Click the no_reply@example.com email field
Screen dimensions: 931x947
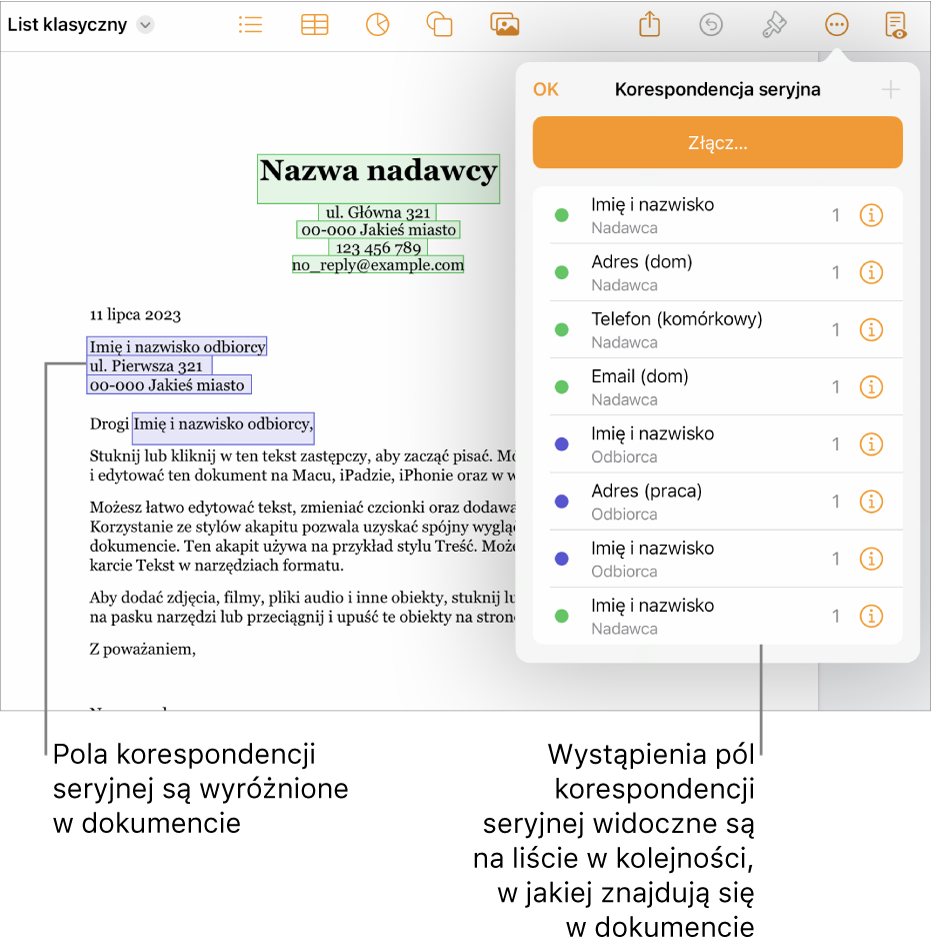pos(378,265)
